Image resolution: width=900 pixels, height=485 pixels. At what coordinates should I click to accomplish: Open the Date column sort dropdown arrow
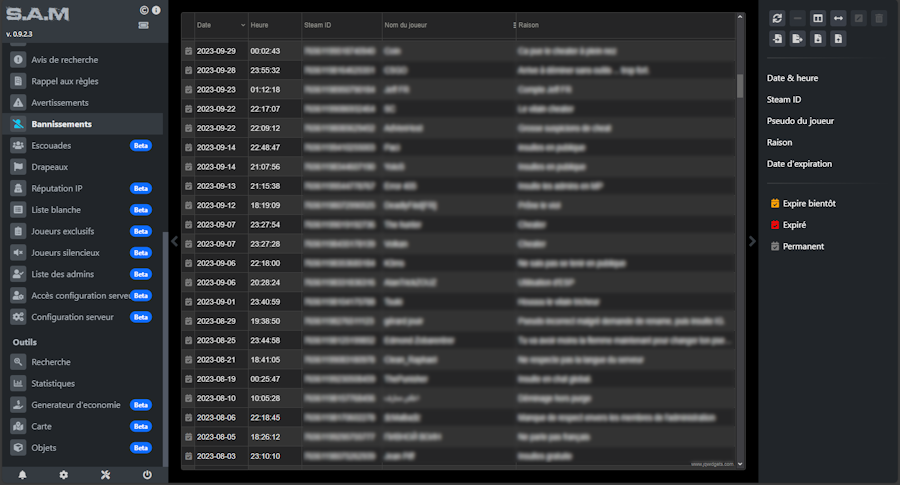coord(242,24)
